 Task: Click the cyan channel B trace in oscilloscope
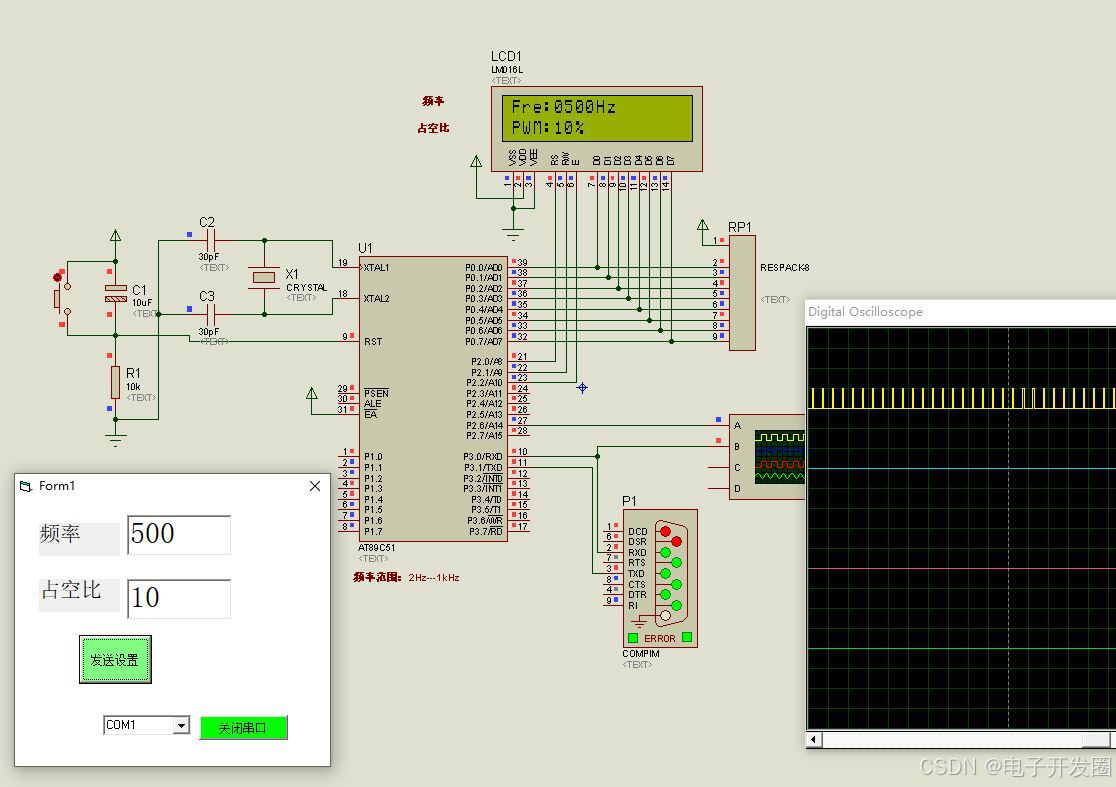click(962, 468)
